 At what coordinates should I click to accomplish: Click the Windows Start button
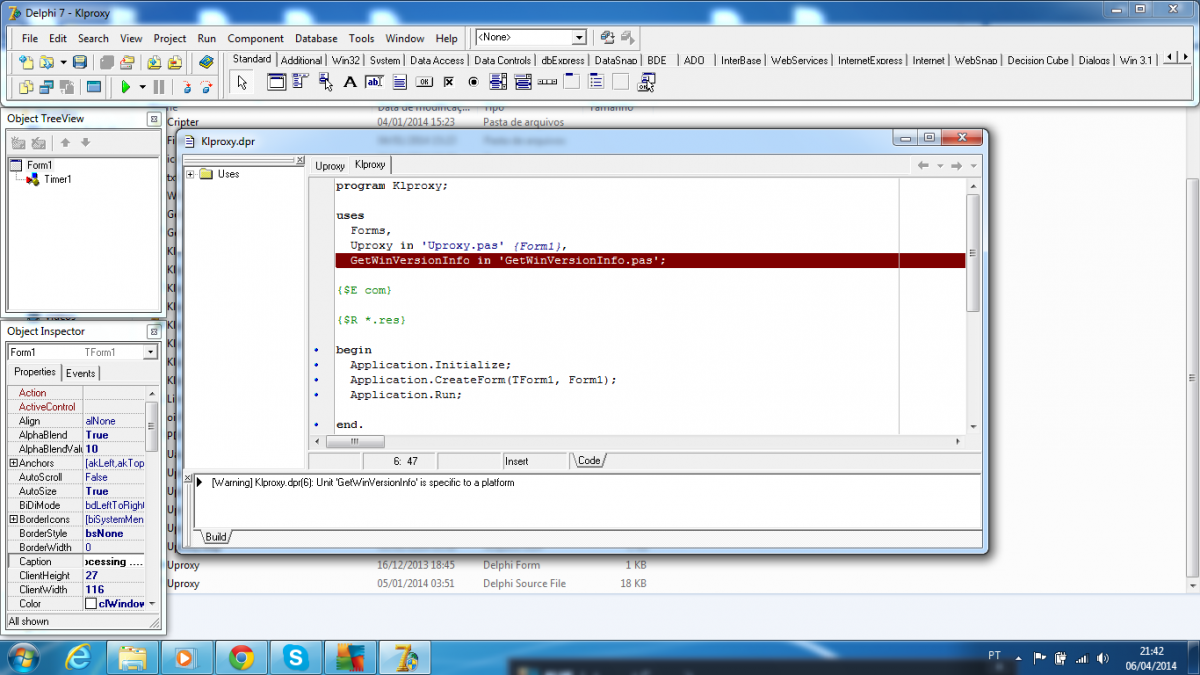coord(22,657)
